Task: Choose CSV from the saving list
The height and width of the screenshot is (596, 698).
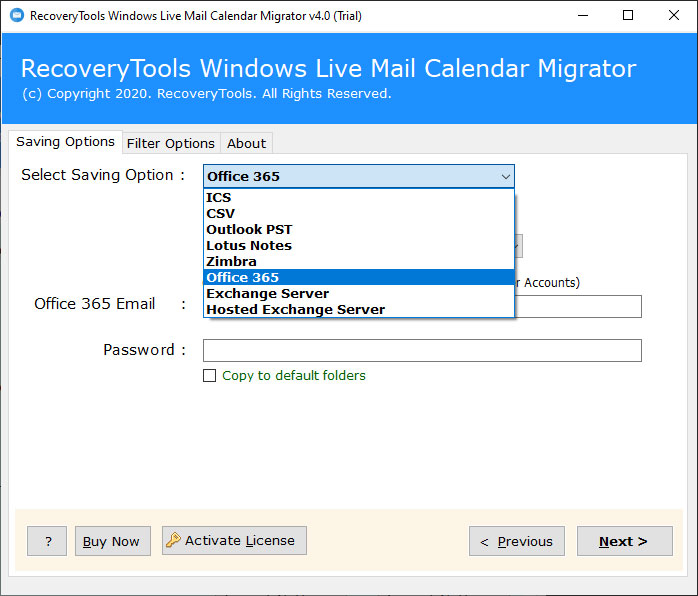Action: pos(359,214)
